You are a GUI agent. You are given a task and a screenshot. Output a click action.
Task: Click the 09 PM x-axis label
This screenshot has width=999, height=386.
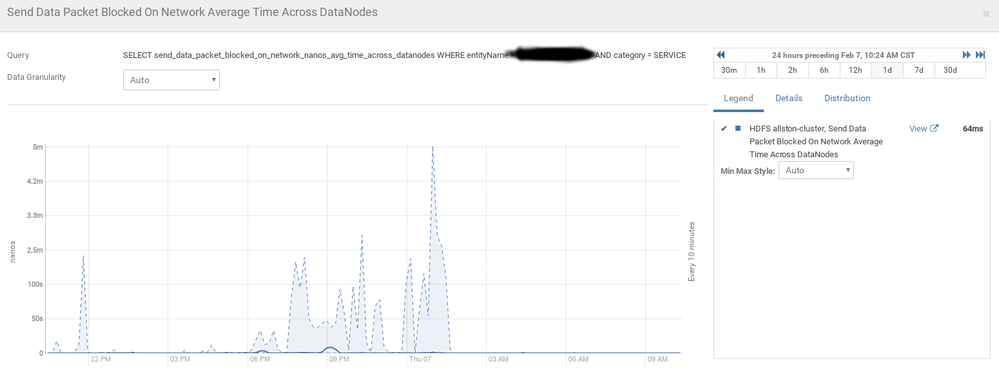click(340, 360)
